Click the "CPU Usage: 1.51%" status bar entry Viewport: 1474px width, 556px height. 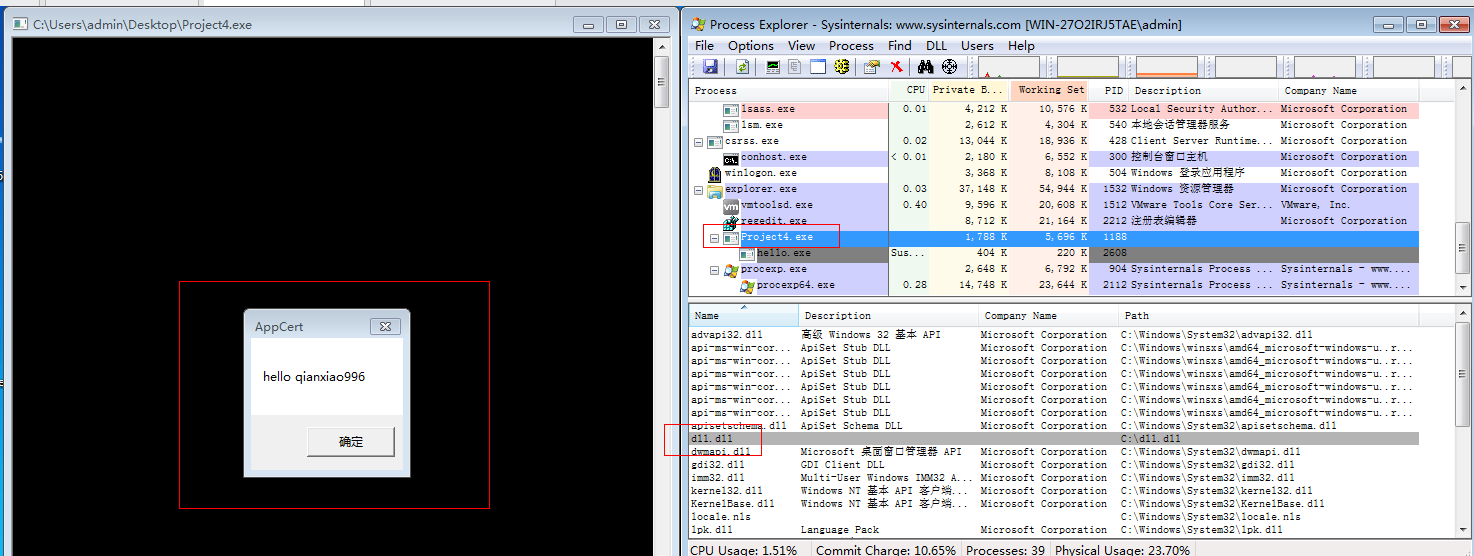click(746, 550)
